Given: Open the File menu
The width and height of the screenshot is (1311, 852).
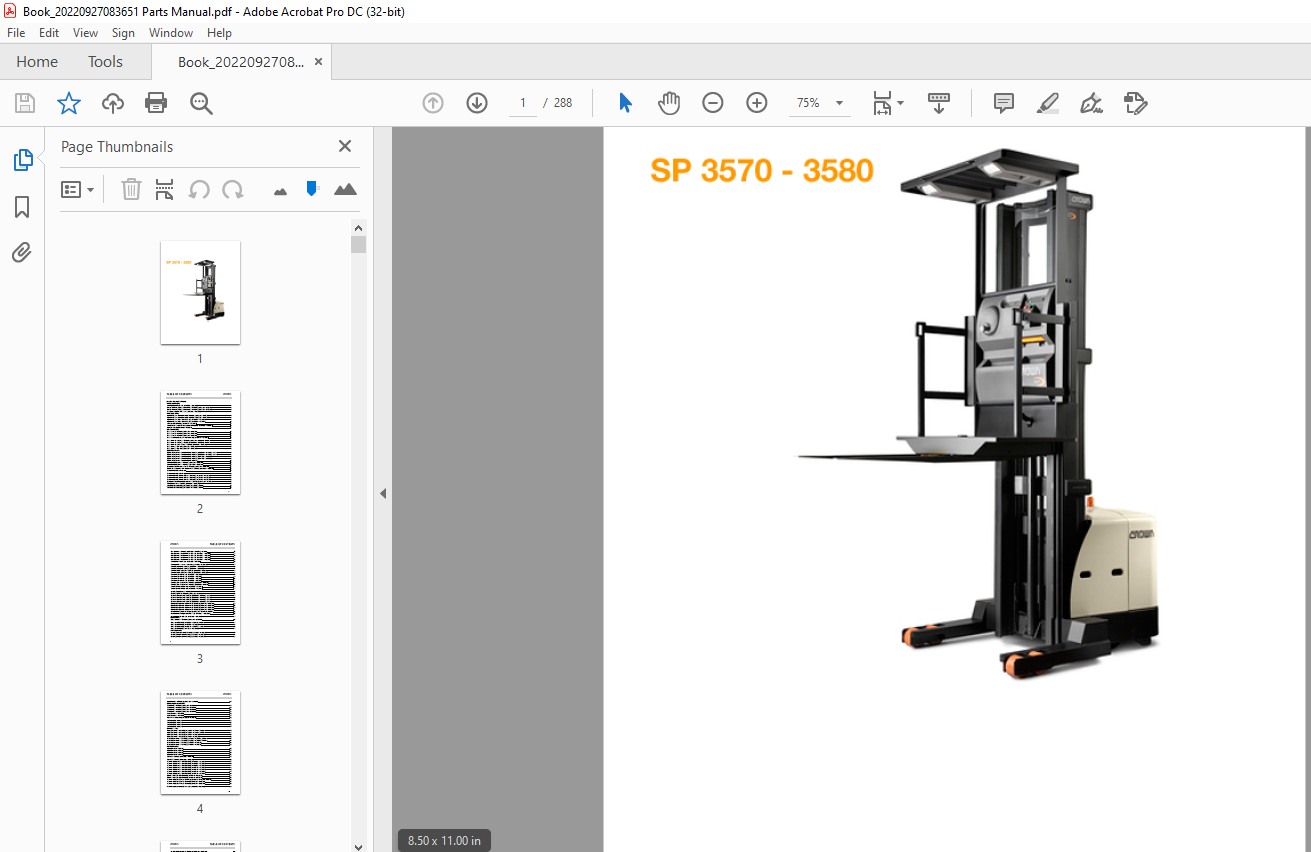Looking at the screenshot, I should click(x=16, y=33).
